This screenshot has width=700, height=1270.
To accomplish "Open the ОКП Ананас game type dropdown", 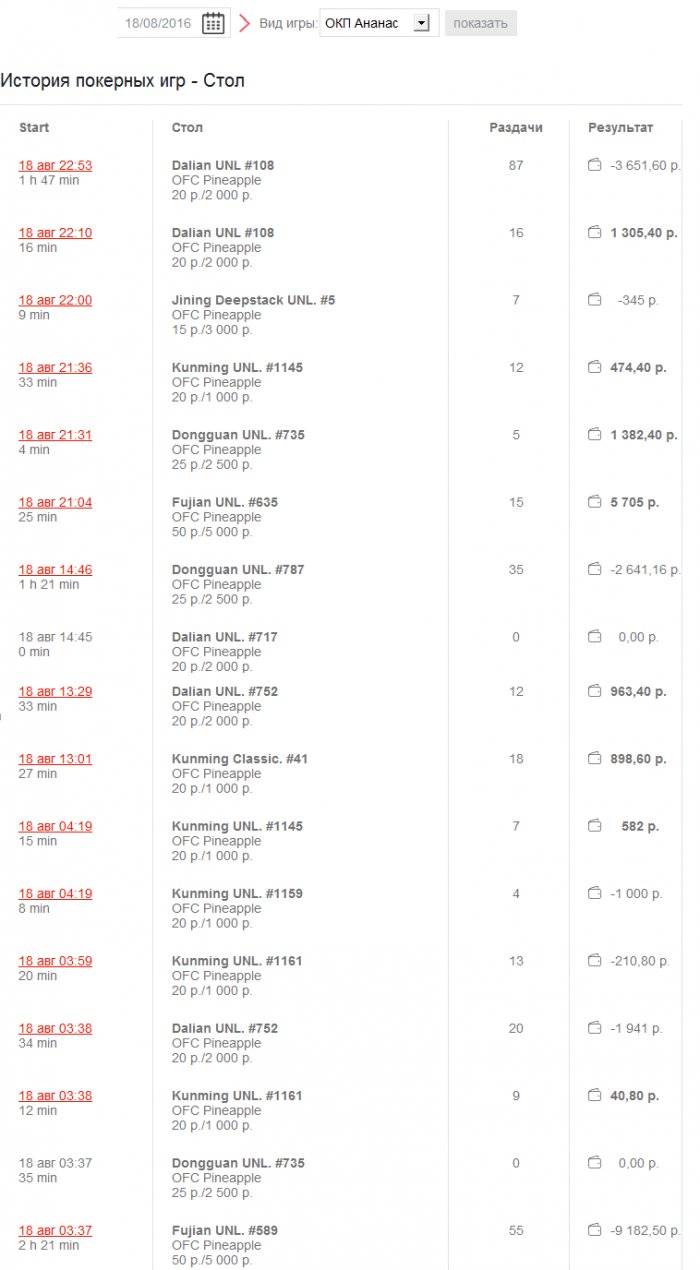I will coord(379,23).
